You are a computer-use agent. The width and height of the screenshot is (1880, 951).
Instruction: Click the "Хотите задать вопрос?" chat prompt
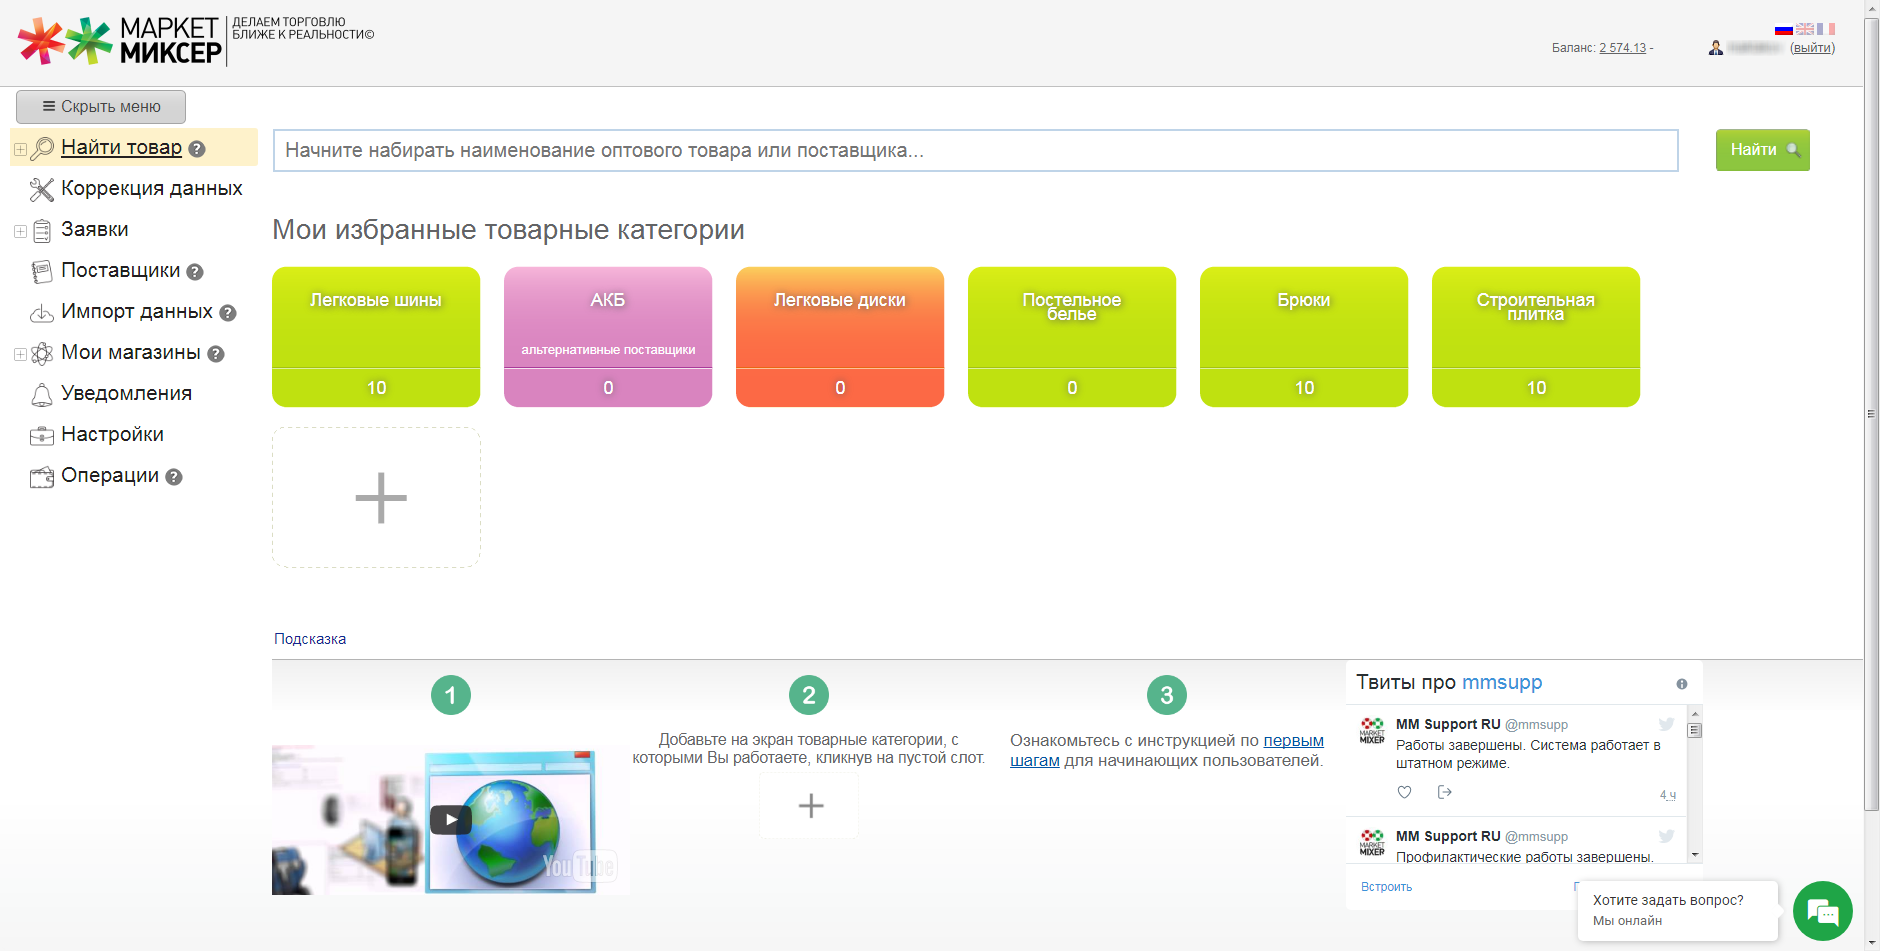(1677, 910)
